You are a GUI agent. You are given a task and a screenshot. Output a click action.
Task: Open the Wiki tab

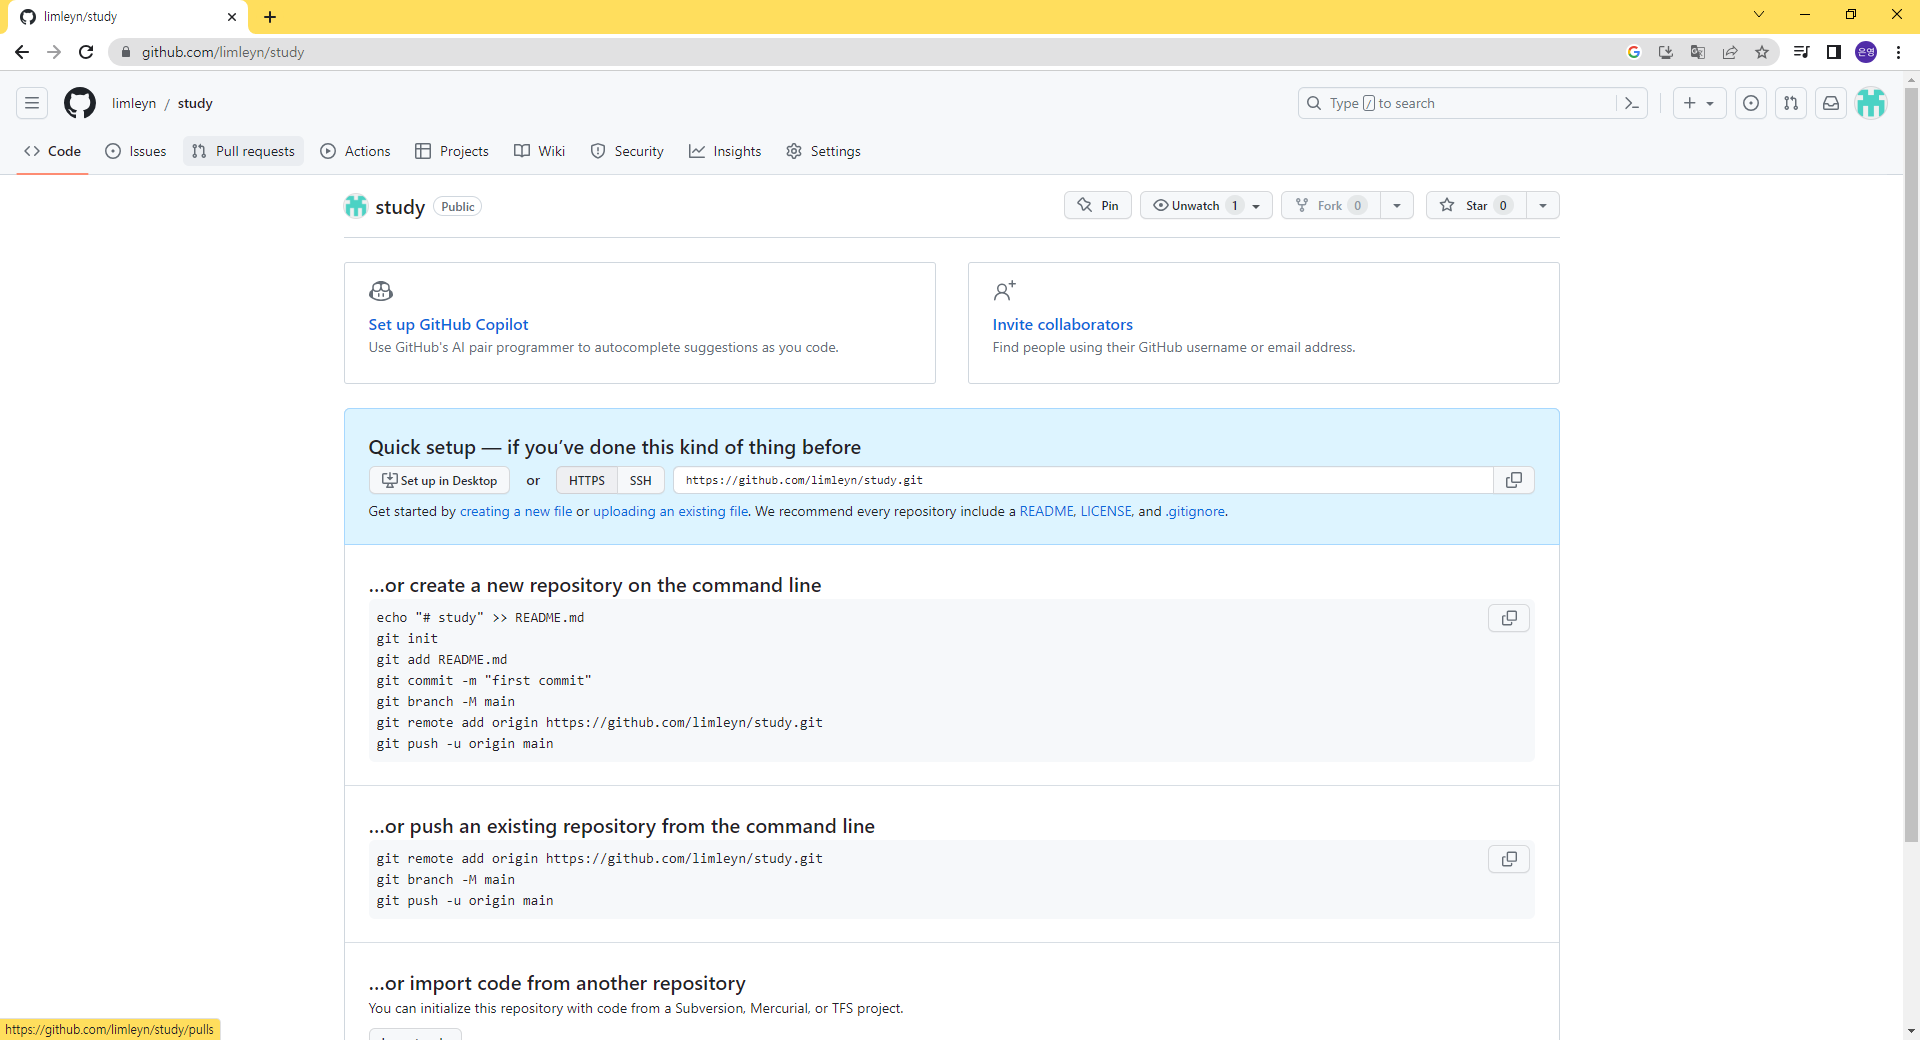tap(540, 151)
